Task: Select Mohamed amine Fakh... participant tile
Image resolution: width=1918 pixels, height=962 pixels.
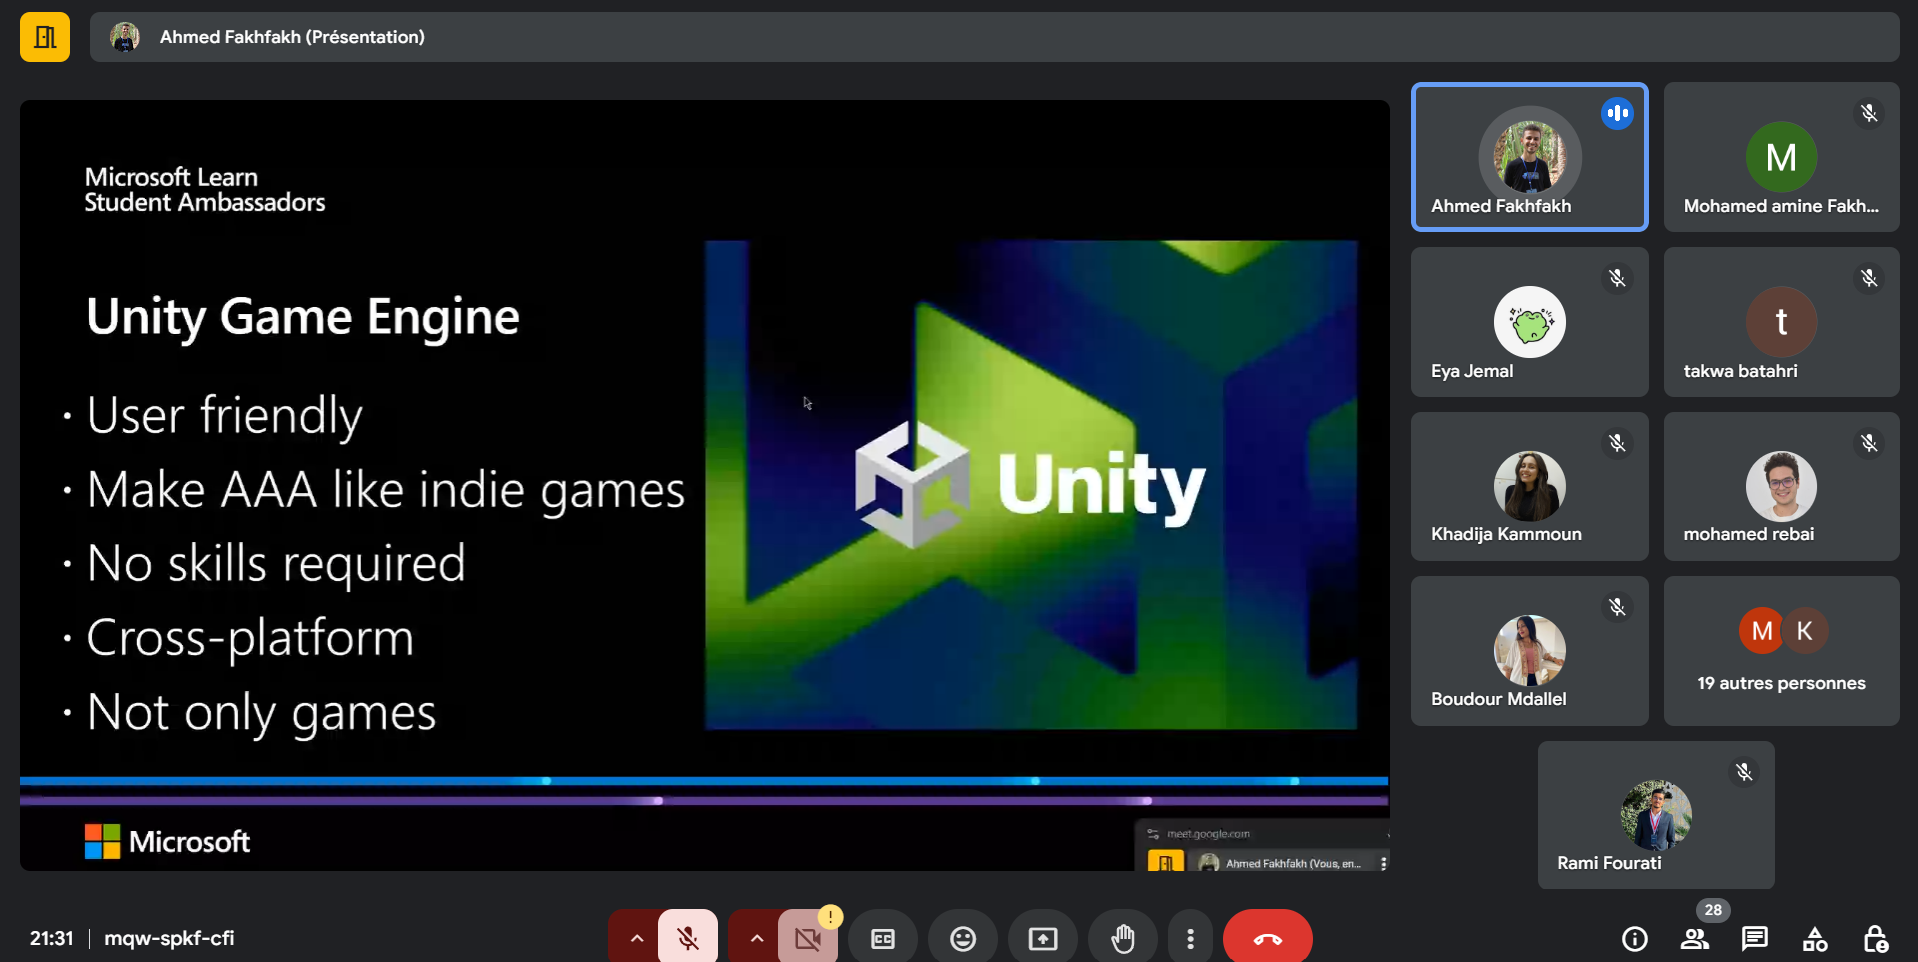Action: tap(1781, 157)
